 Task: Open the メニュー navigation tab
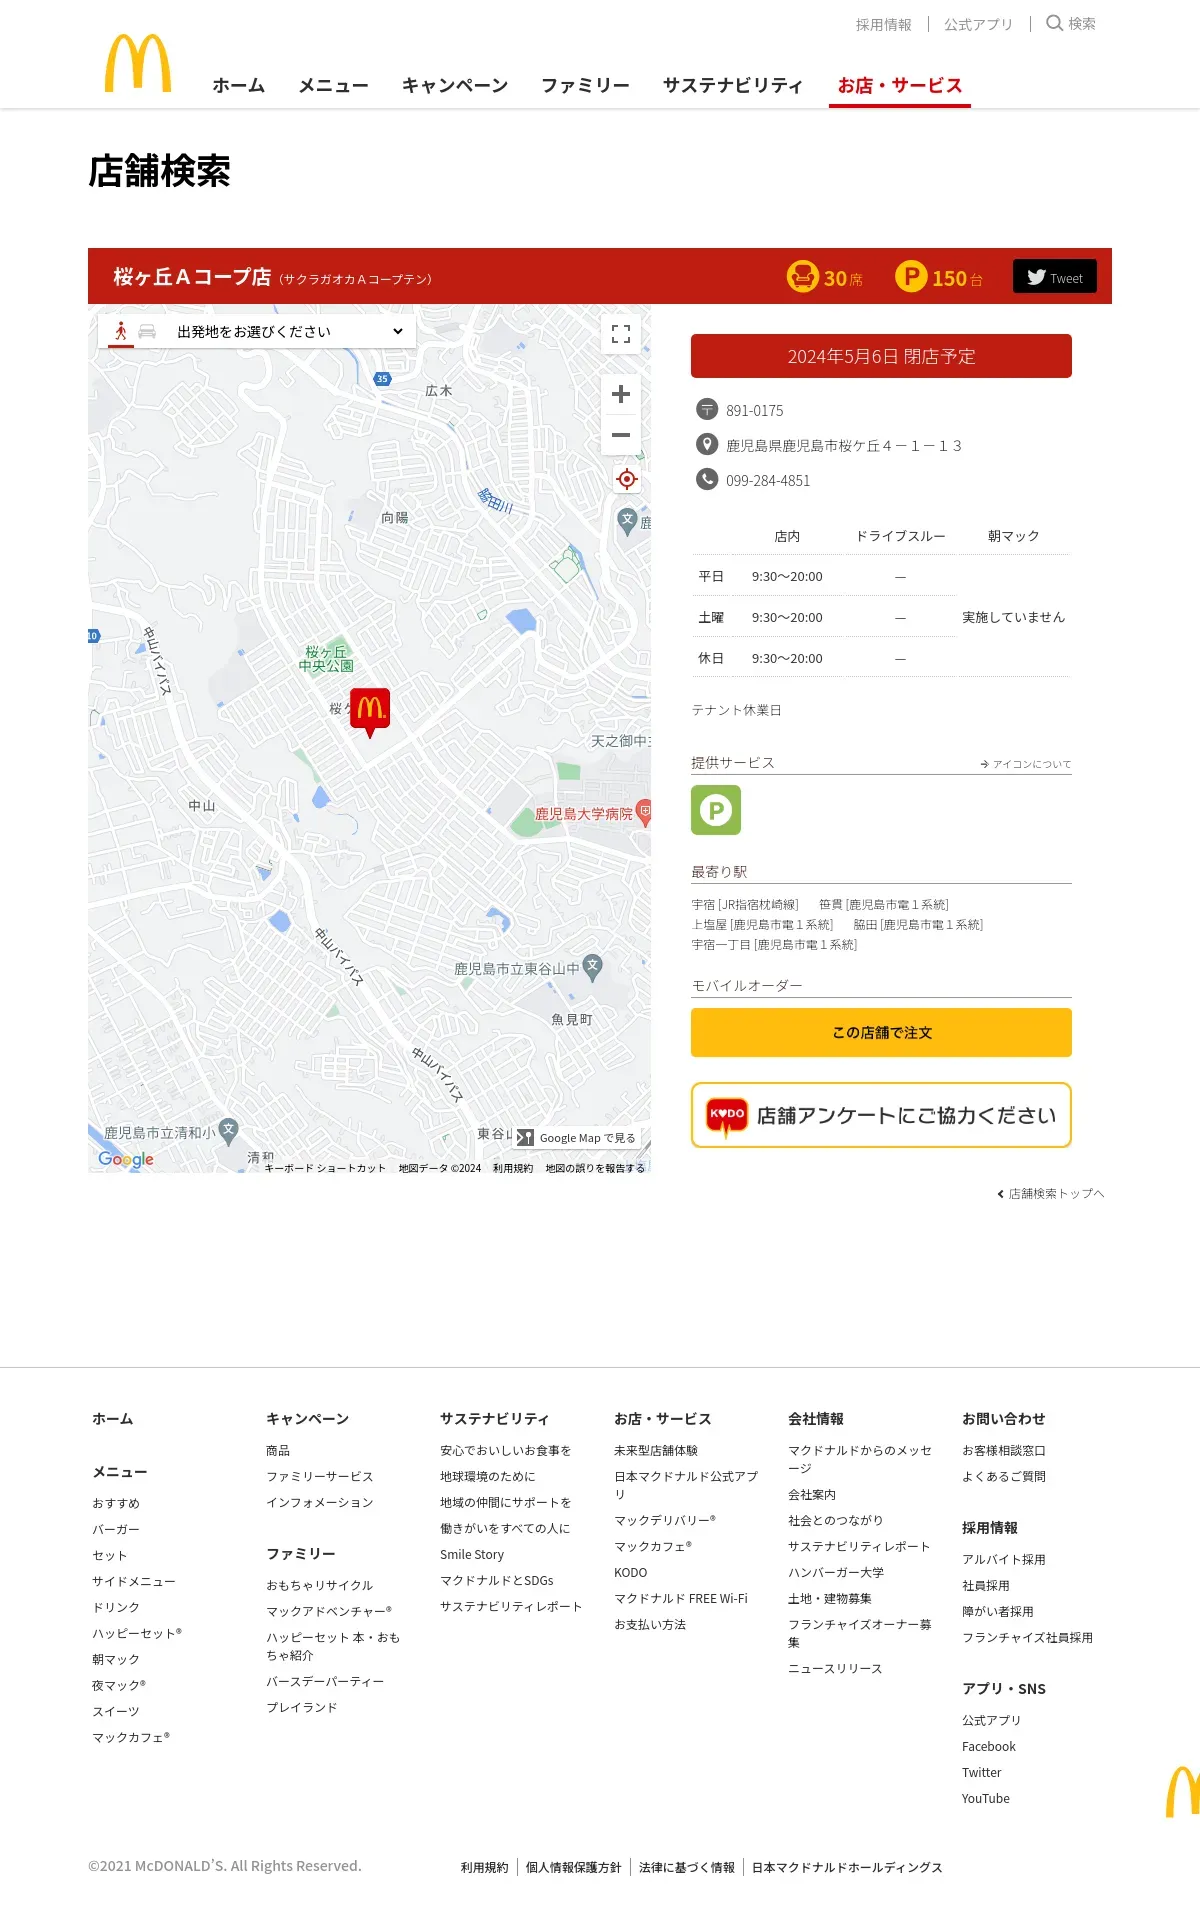pyautogui.click(x=334, y=86)
